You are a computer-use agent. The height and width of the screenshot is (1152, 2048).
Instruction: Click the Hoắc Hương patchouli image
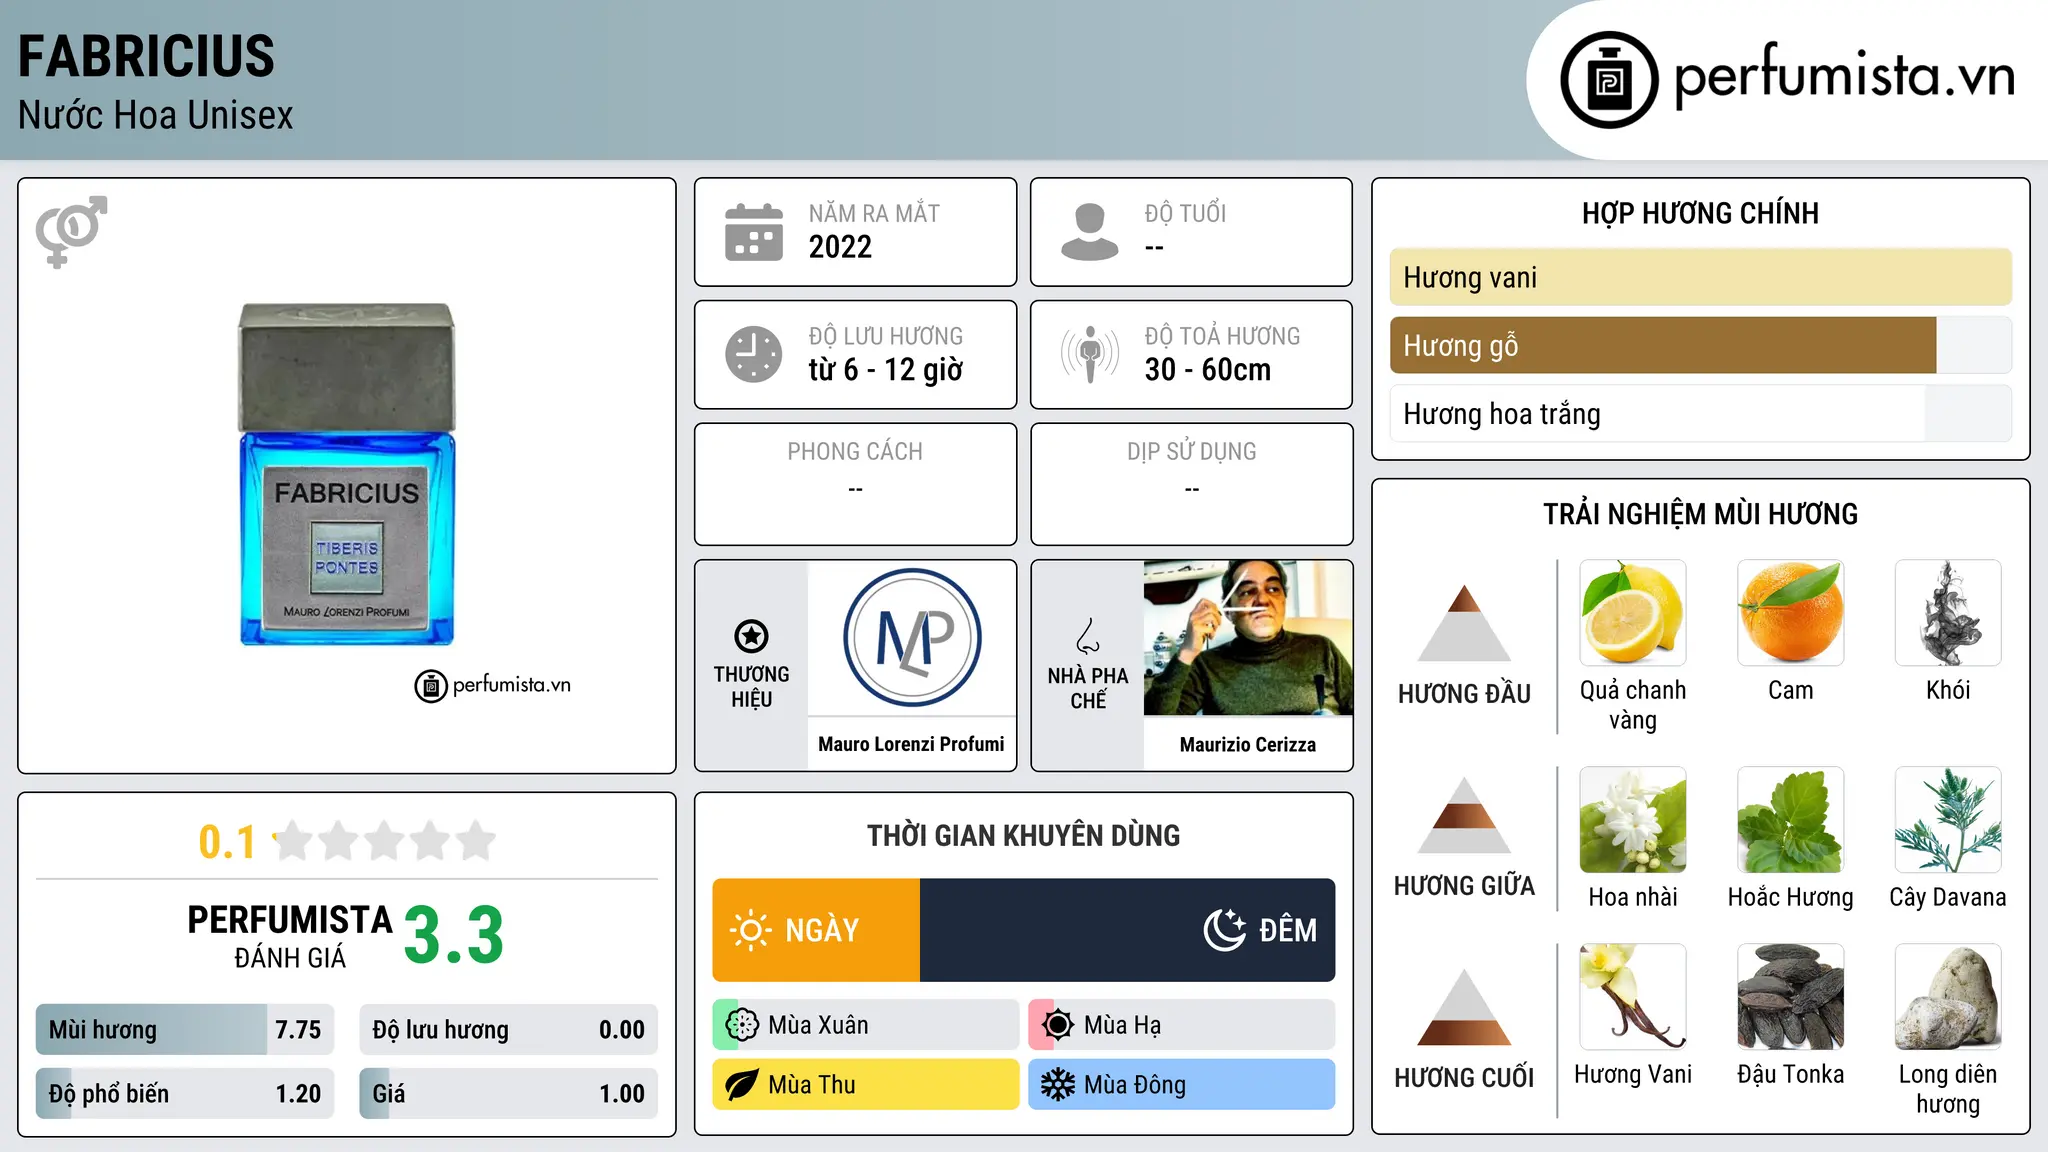click(x=1791, y=820)
